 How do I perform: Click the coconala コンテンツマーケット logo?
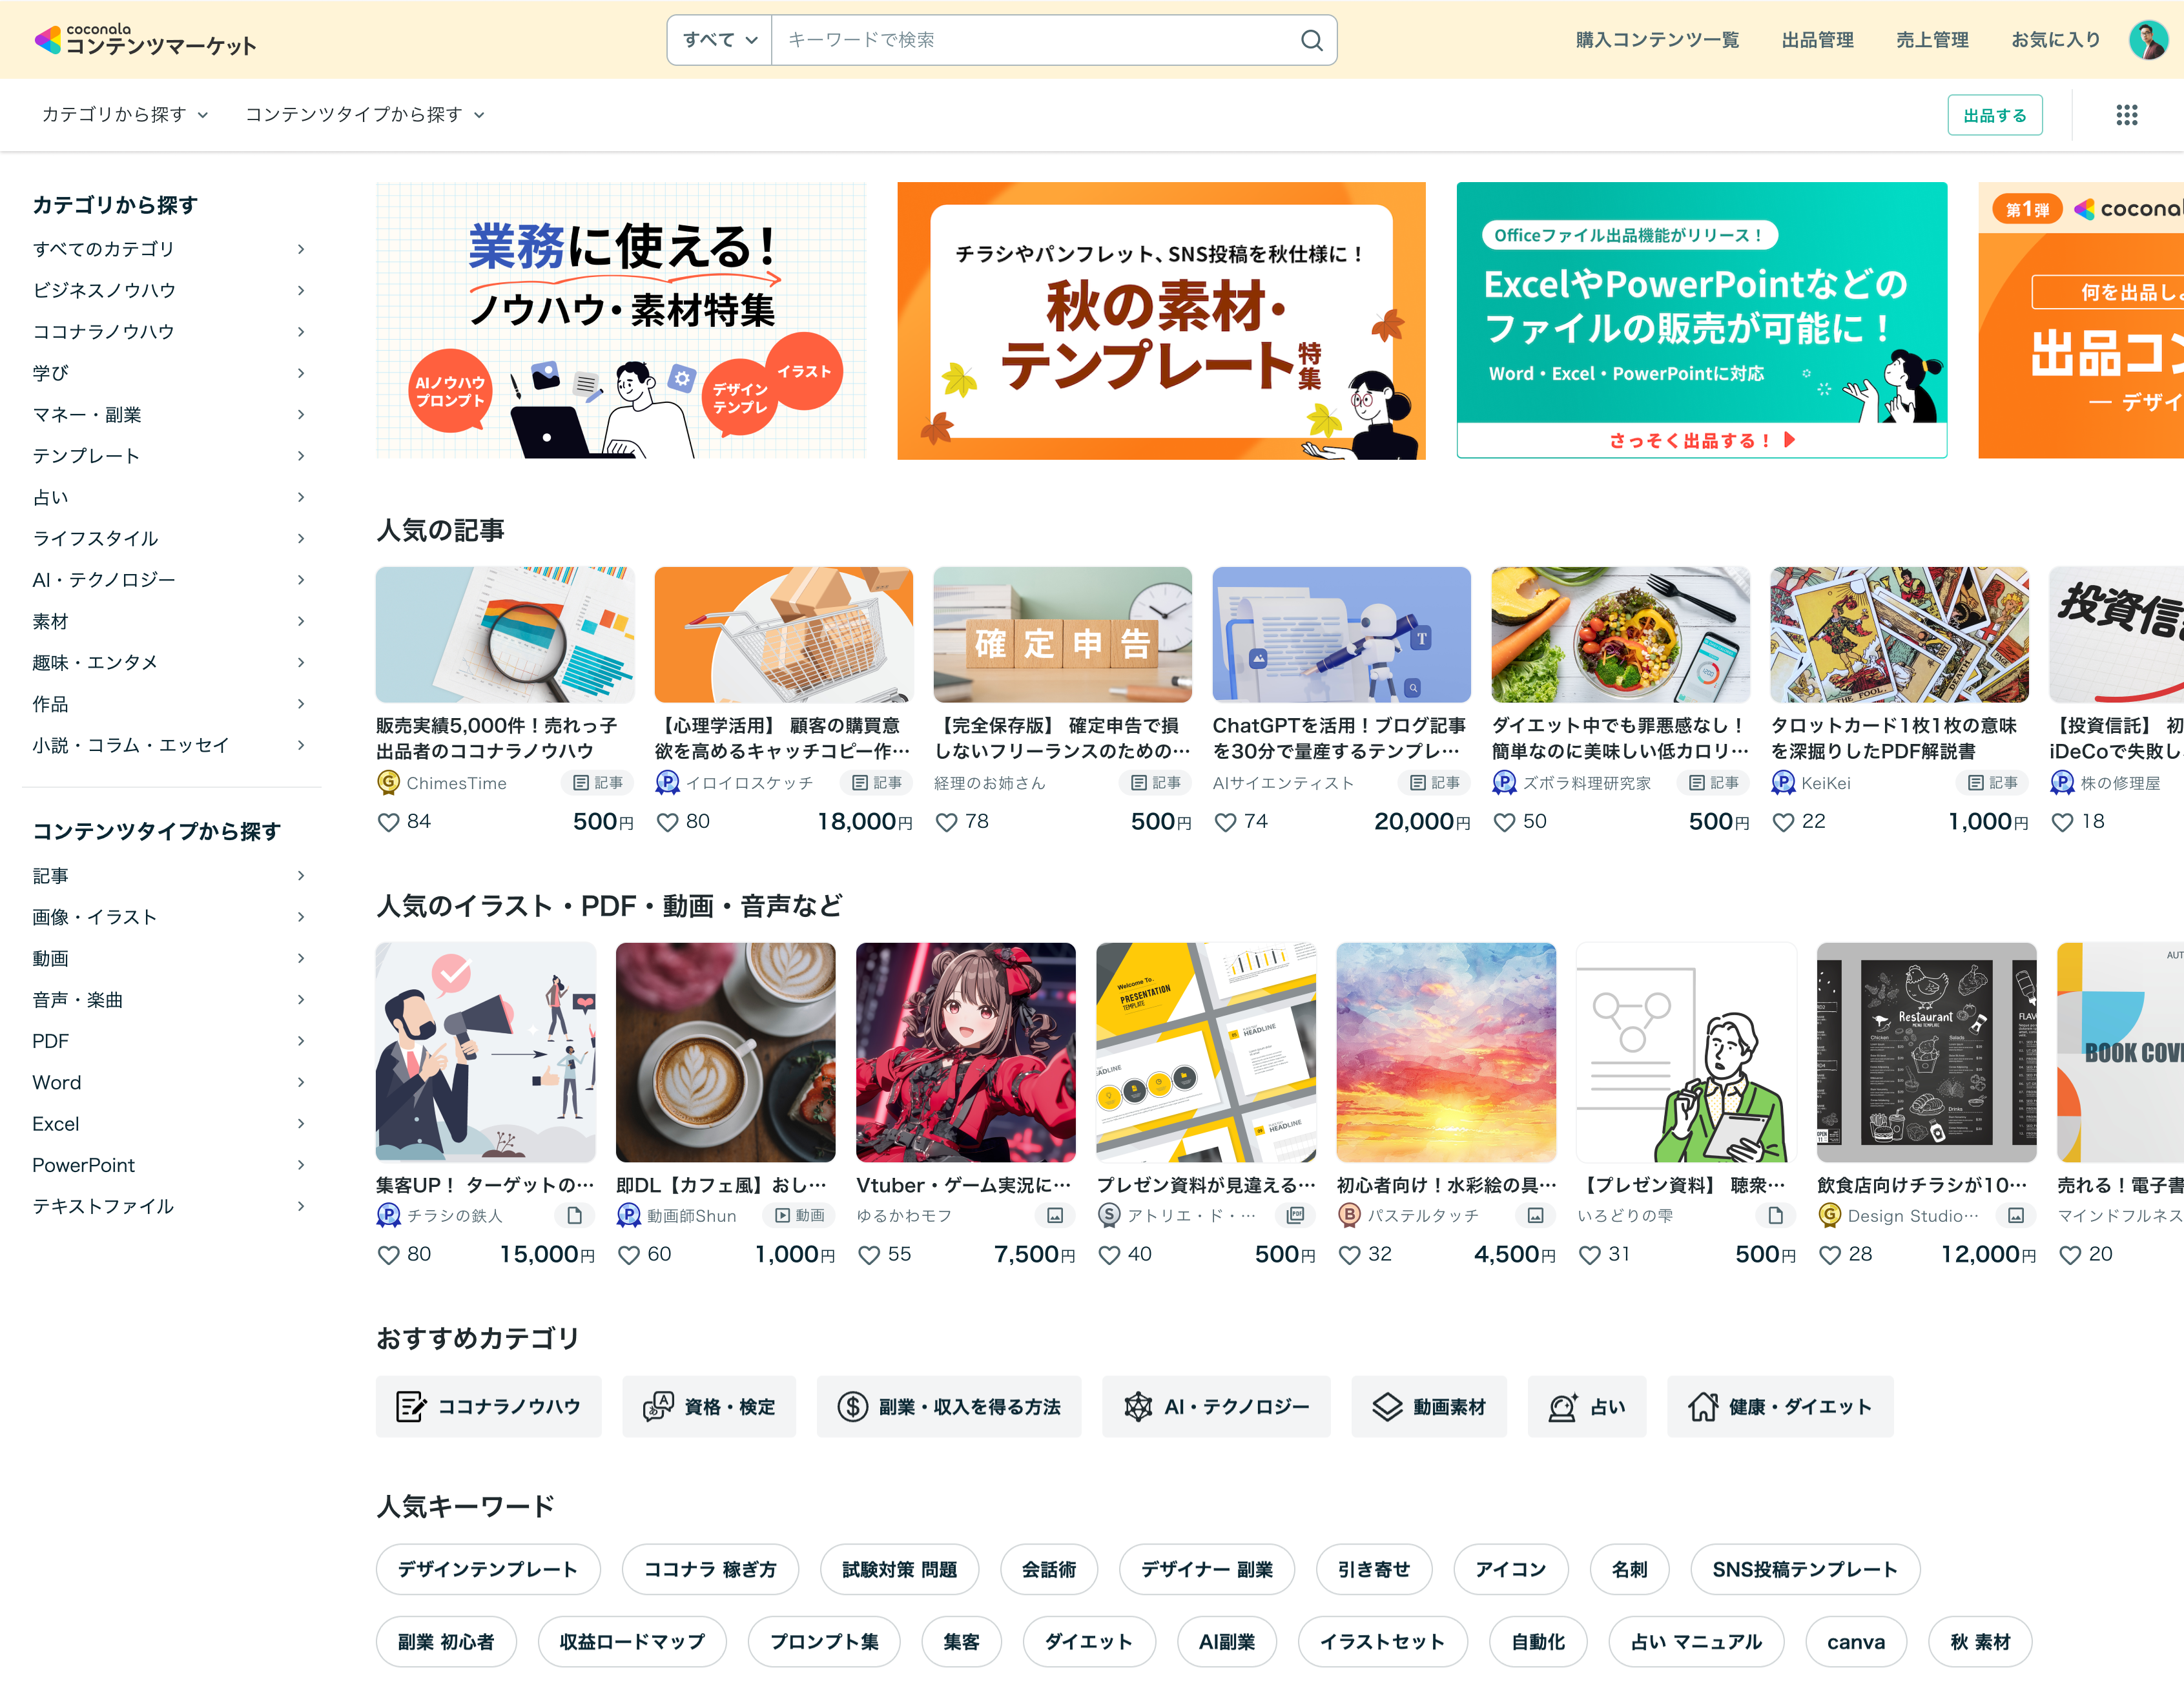(146, 40)
